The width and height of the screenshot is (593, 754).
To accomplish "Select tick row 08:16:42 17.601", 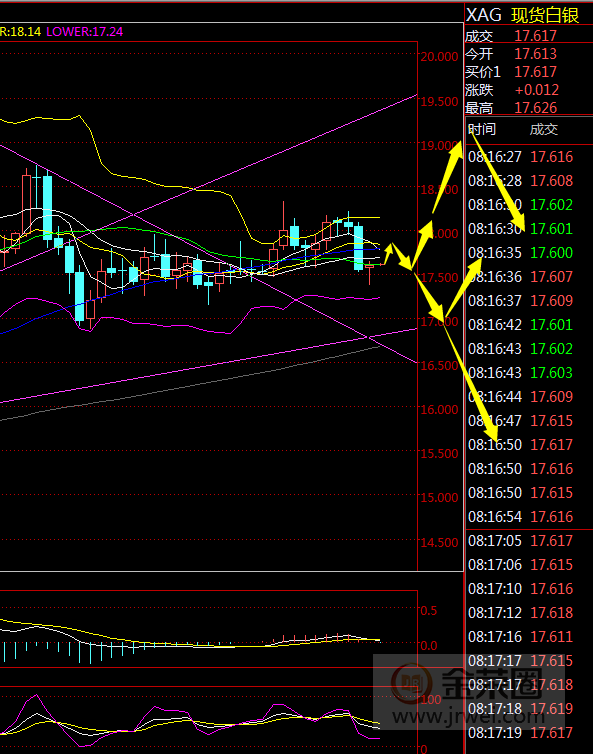I will [x=529, y=325].
